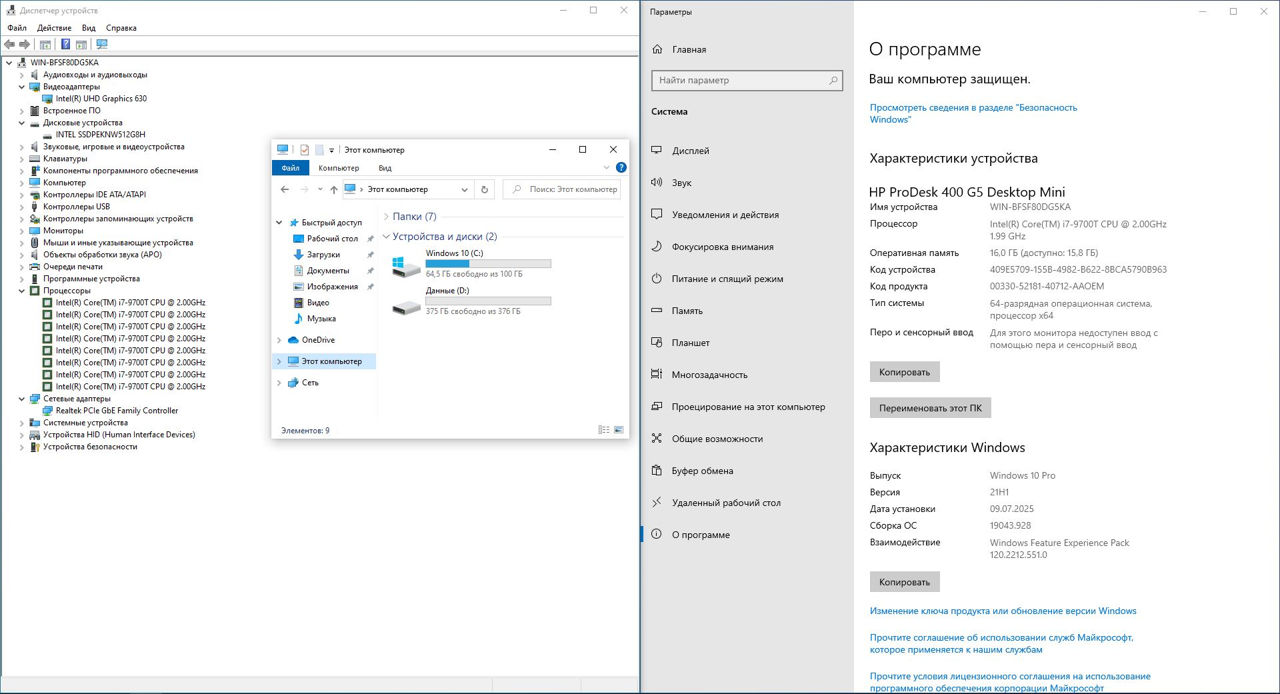Click the up arrow navigation icon in Explorer

[x=333, y=189]
